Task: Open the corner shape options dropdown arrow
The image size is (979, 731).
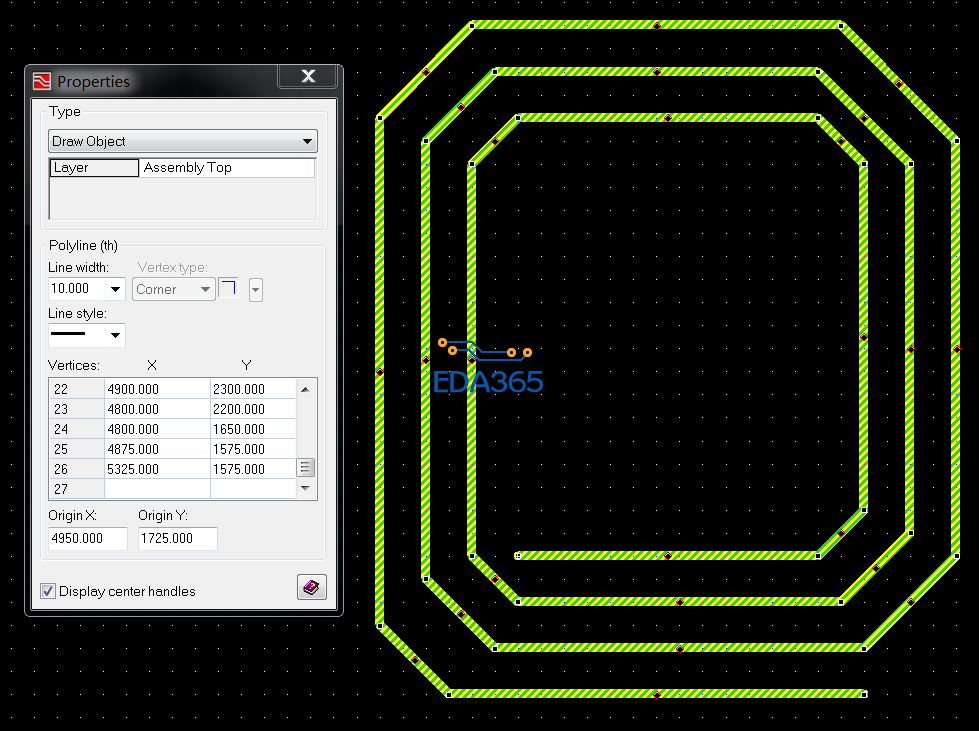Action: click(255, 290)
